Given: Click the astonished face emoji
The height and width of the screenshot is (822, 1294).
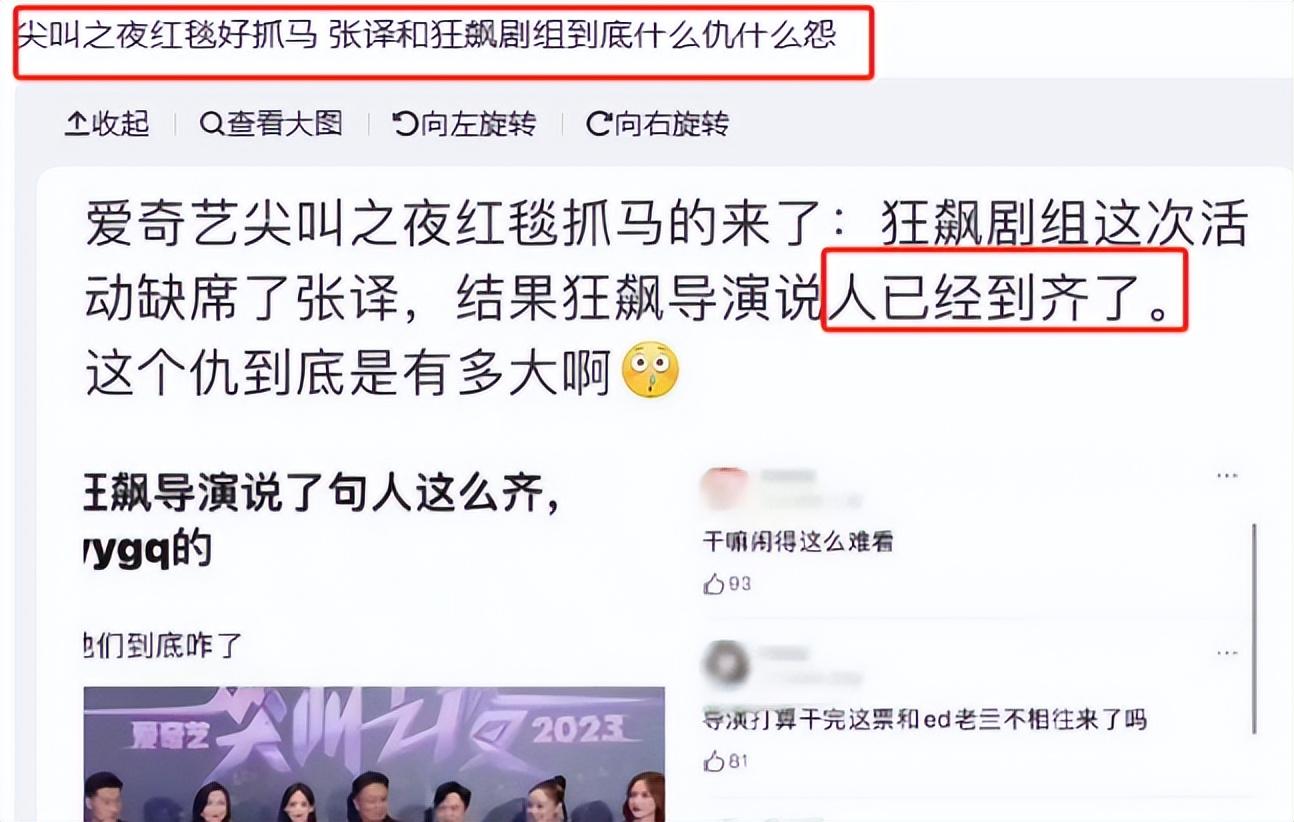Looking at the screenshot, I should tap(651, 372).
